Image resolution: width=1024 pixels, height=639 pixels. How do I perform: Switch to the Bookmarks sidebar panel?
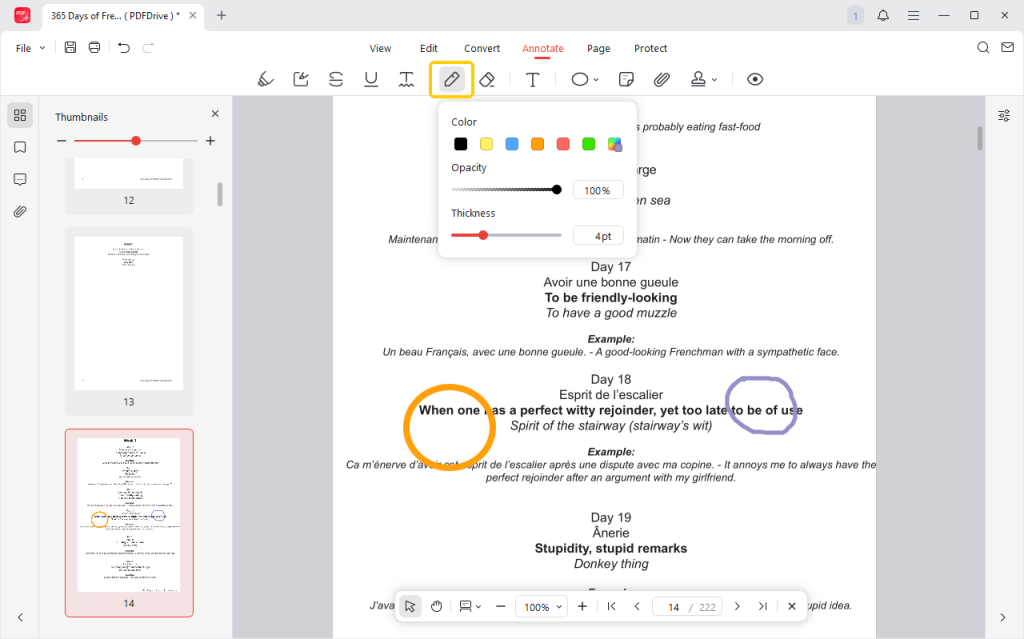coord(20,147)
